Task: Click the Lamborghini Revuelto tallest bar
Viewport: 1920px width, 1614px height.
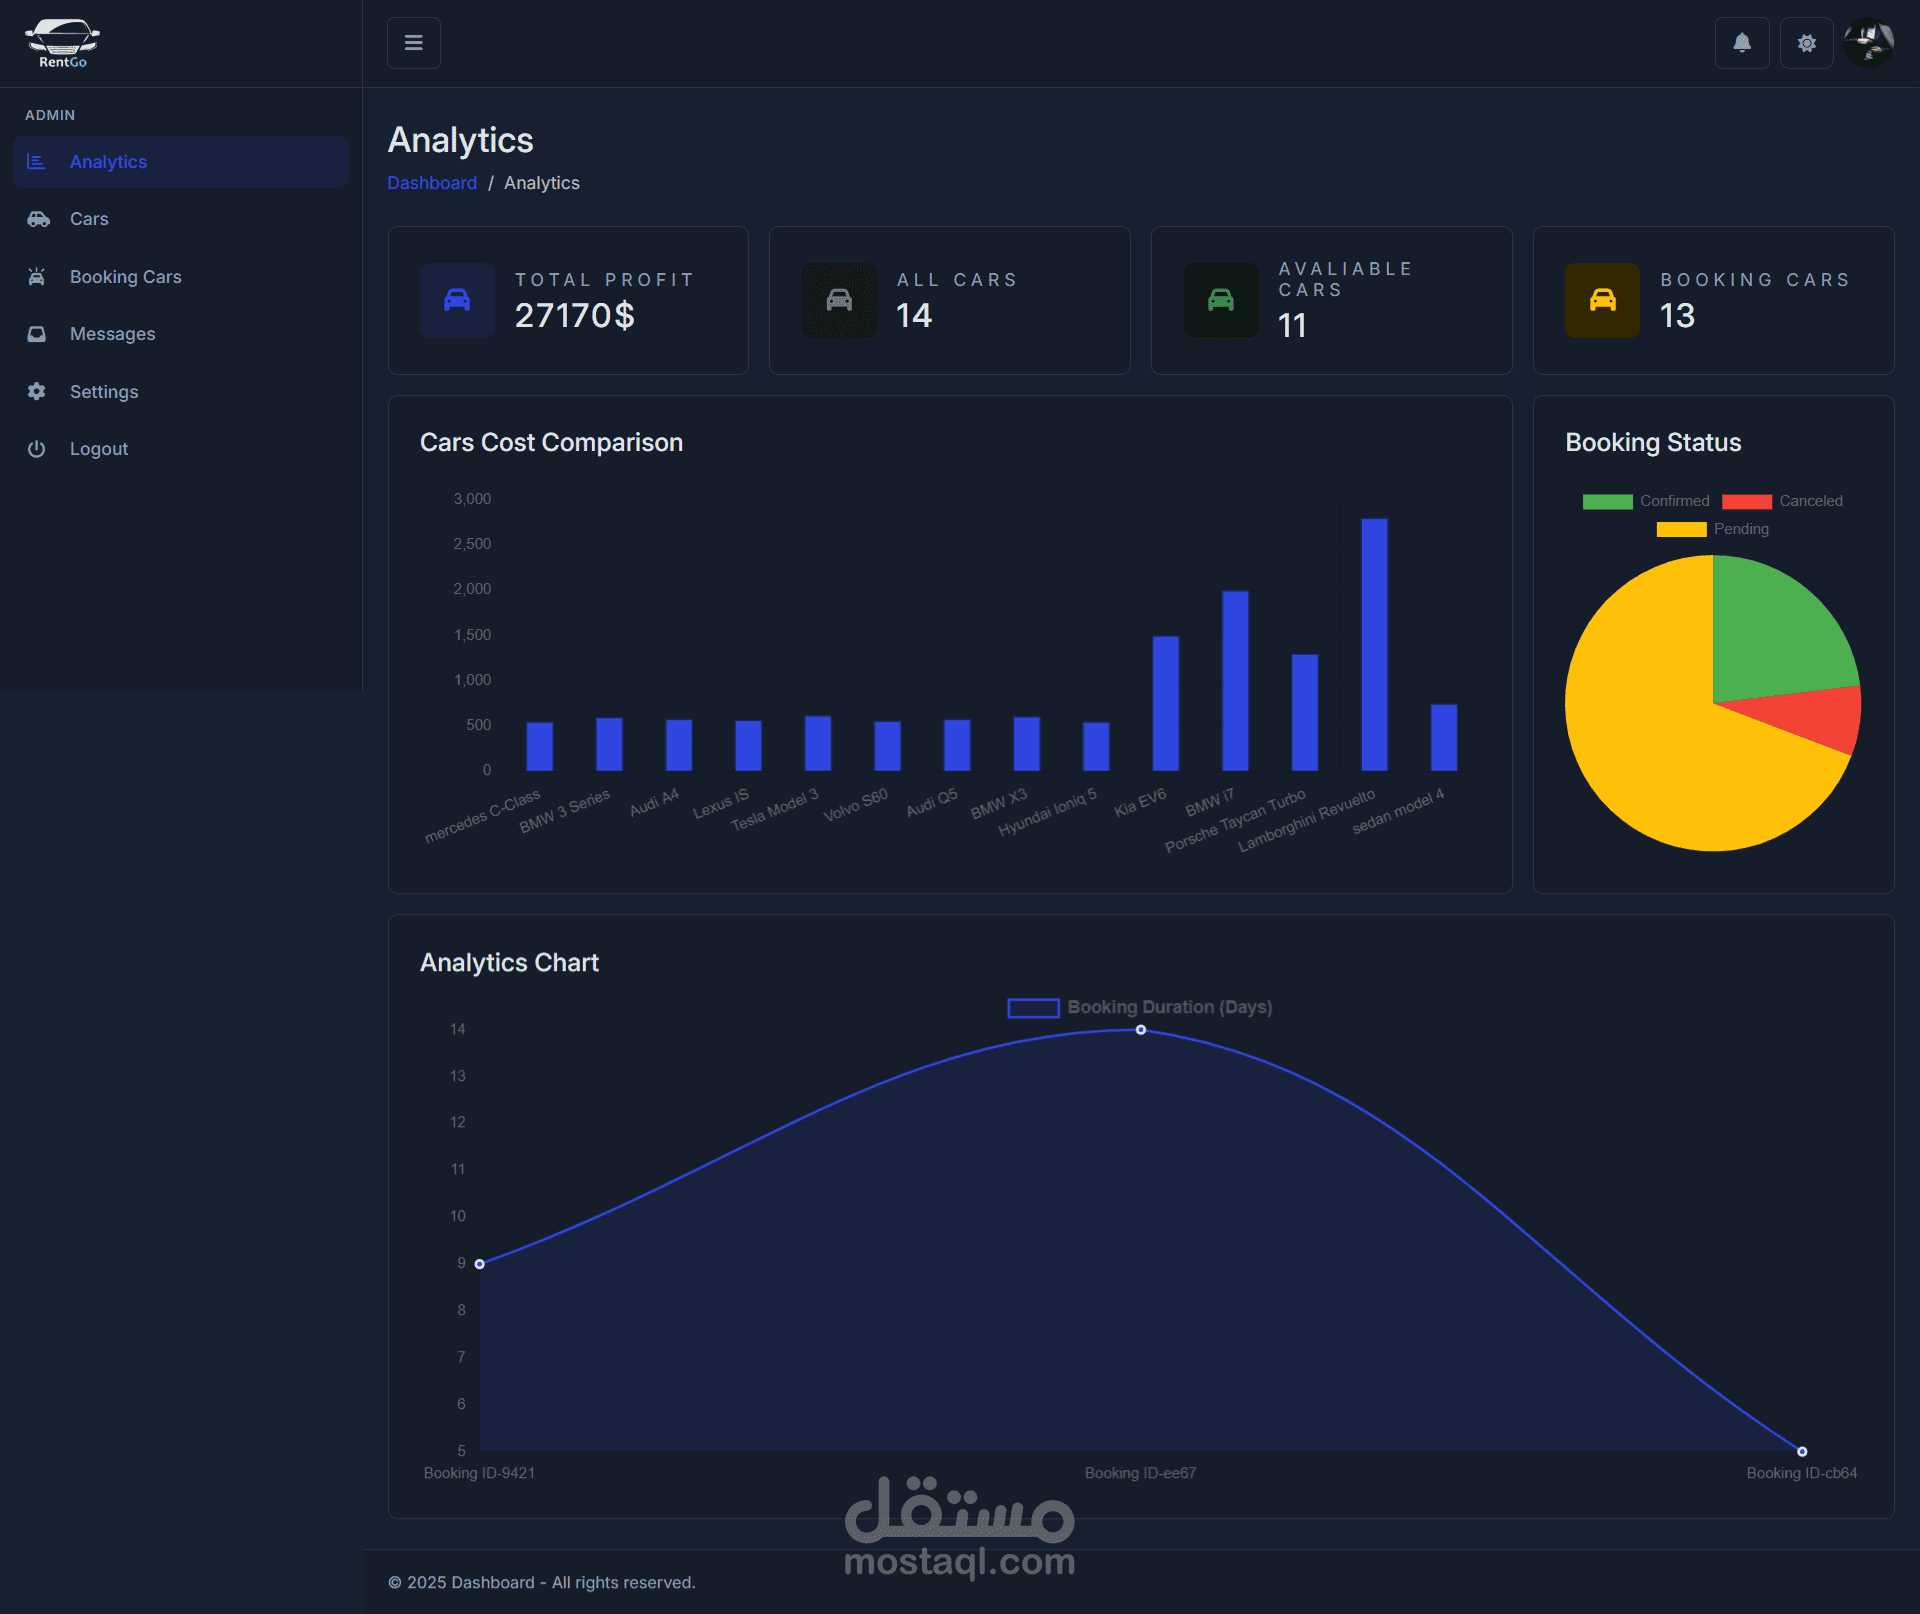Action: 1374,644
